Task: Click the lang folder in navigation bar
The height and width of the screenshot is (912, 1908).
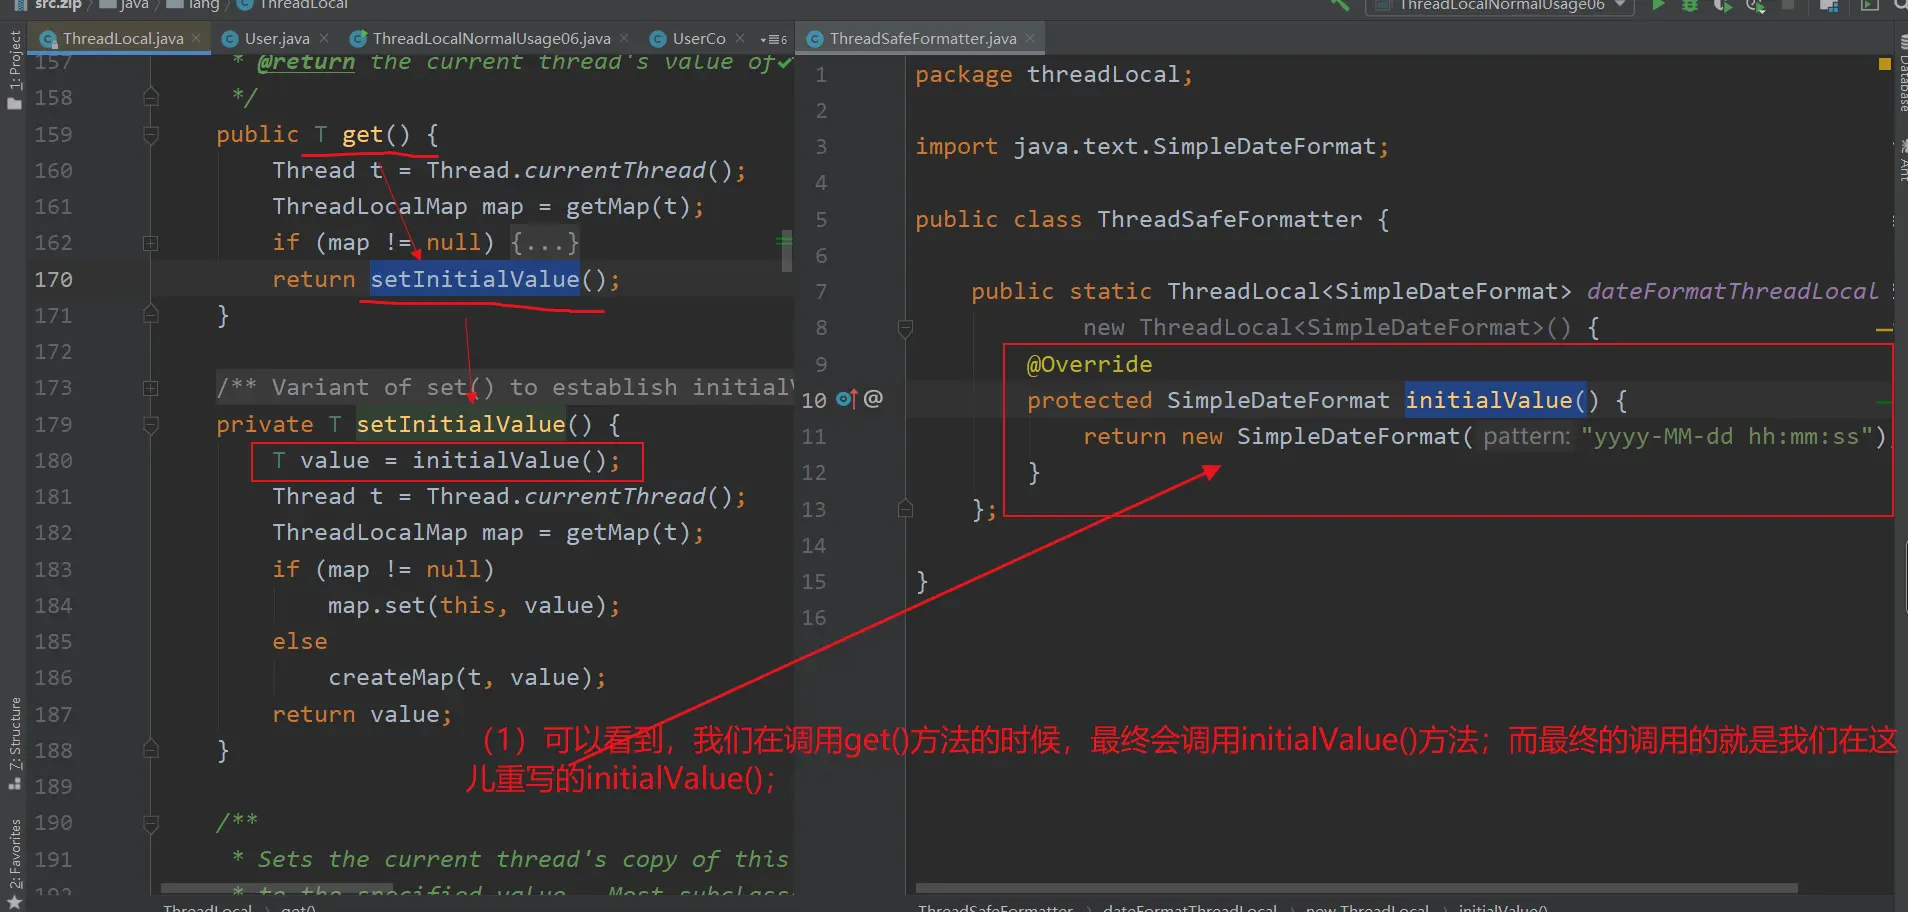Action: [x=193, y=5]
